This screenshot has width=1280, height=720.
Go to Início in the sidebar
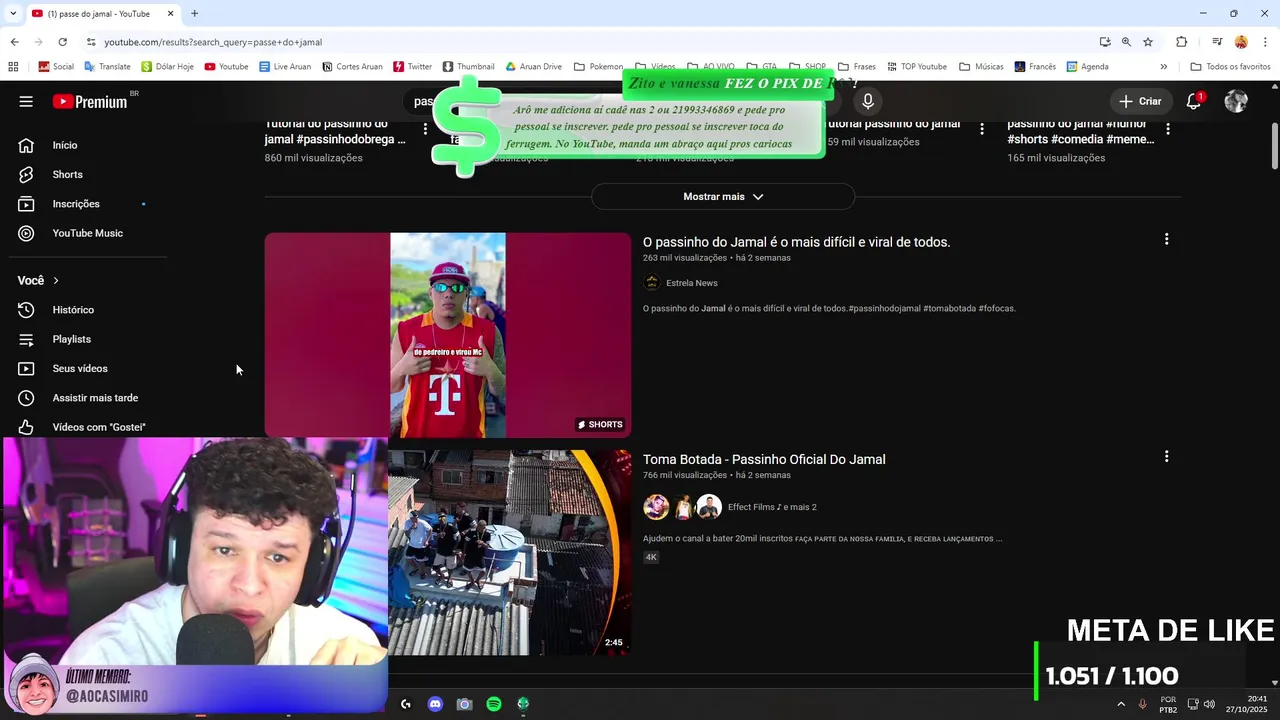coord(64,145)
